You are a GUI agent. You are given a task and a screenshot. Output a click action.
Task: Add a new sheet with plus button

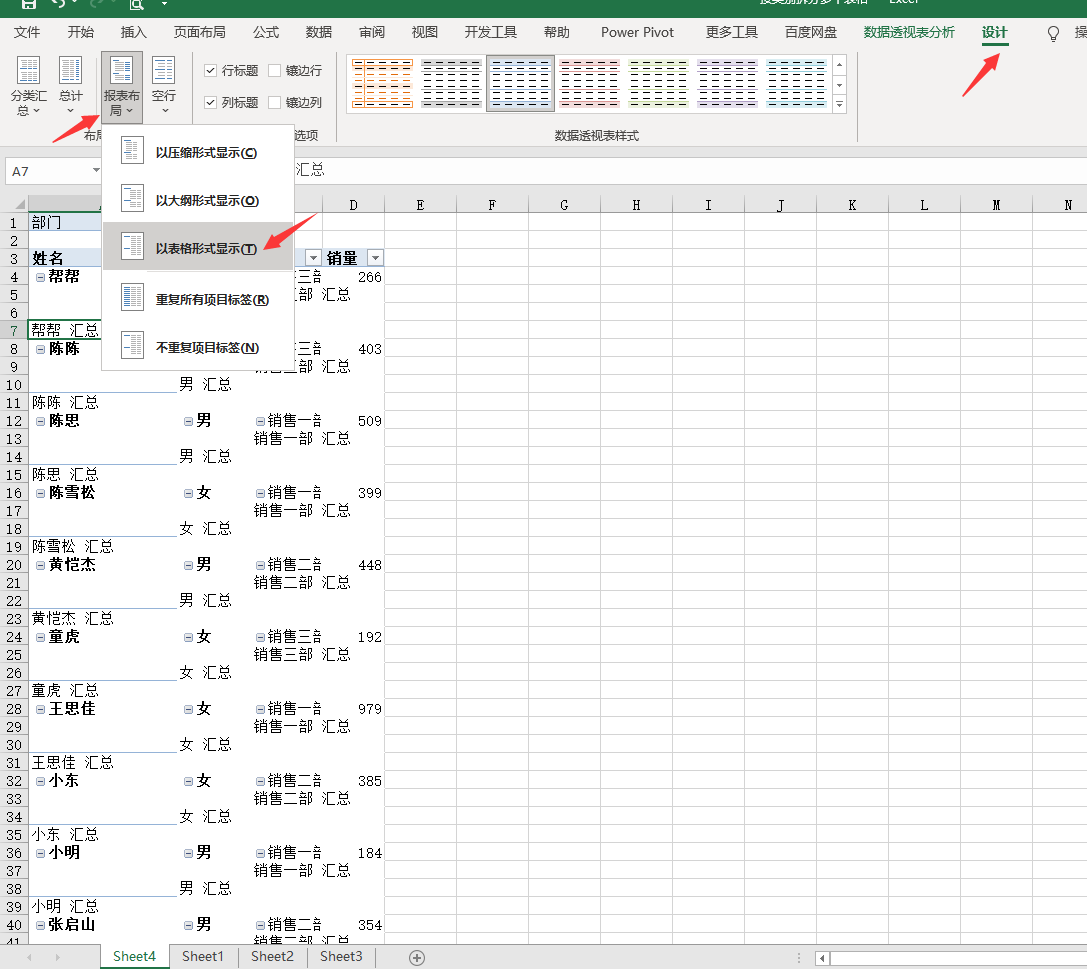[417, 957]
